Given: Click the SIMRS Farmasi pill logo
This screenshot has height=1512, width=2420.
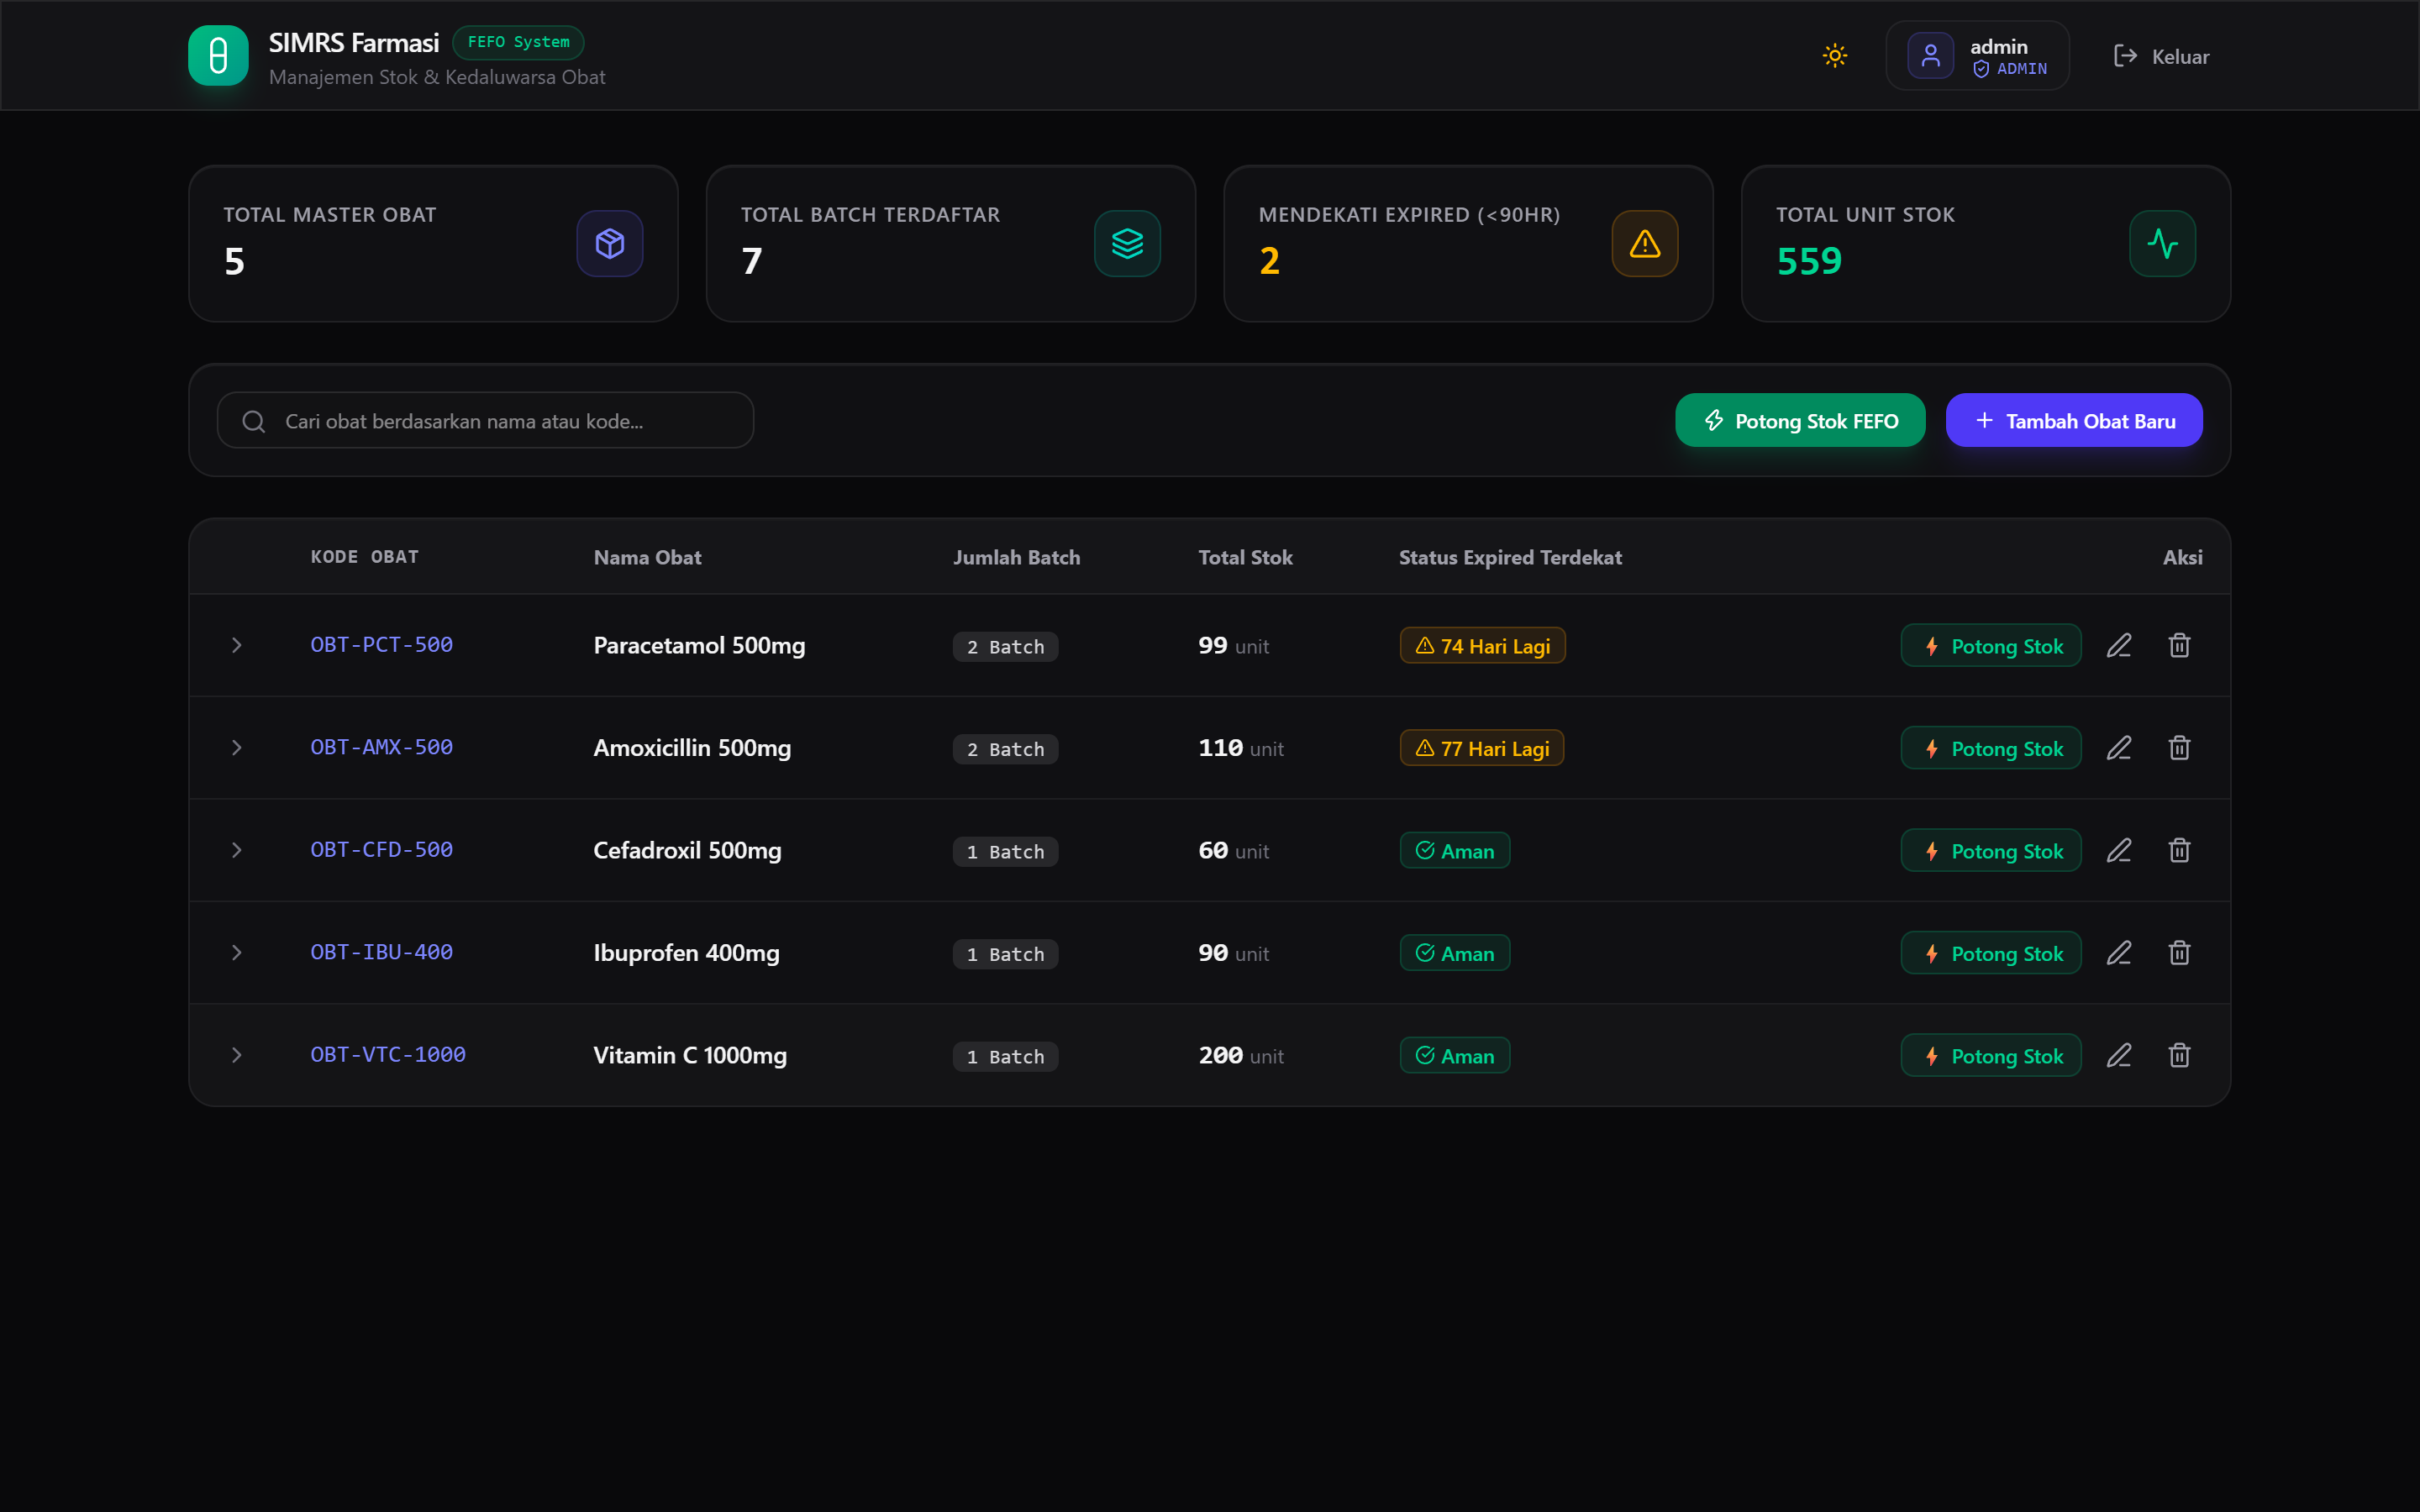Looking at the screenshot, I should coord(218,55).
